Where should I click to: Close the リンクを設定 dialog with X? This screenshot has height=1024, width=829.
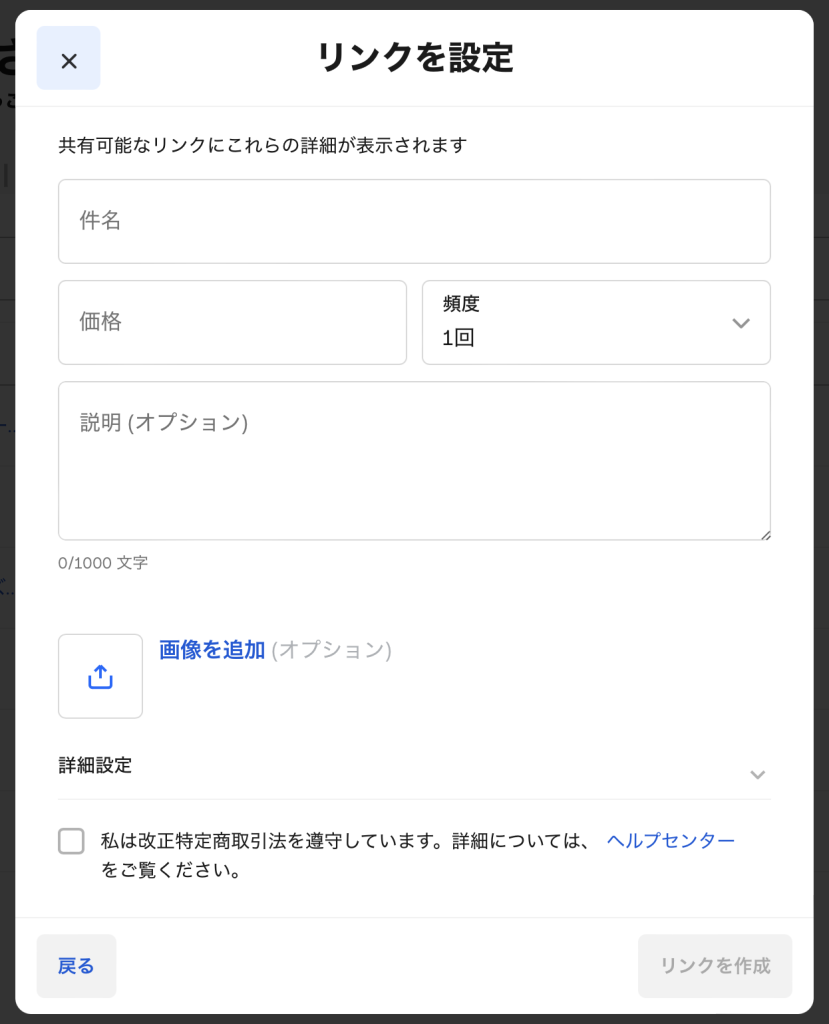pos(69,59)
